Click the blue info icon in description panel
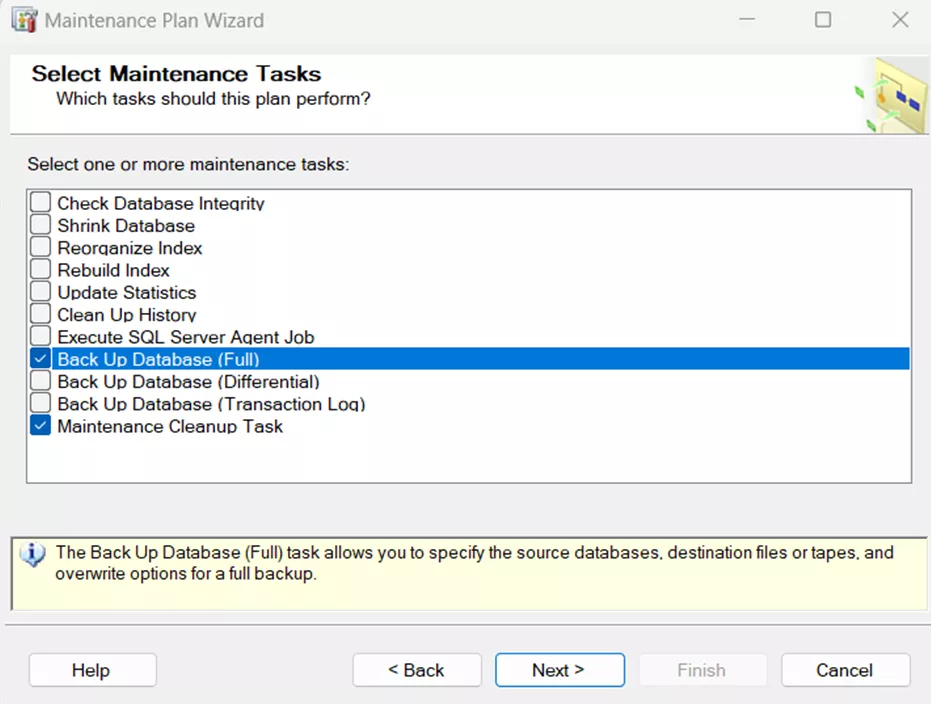This screenshot has width=931, height=704. click(33, 554)
